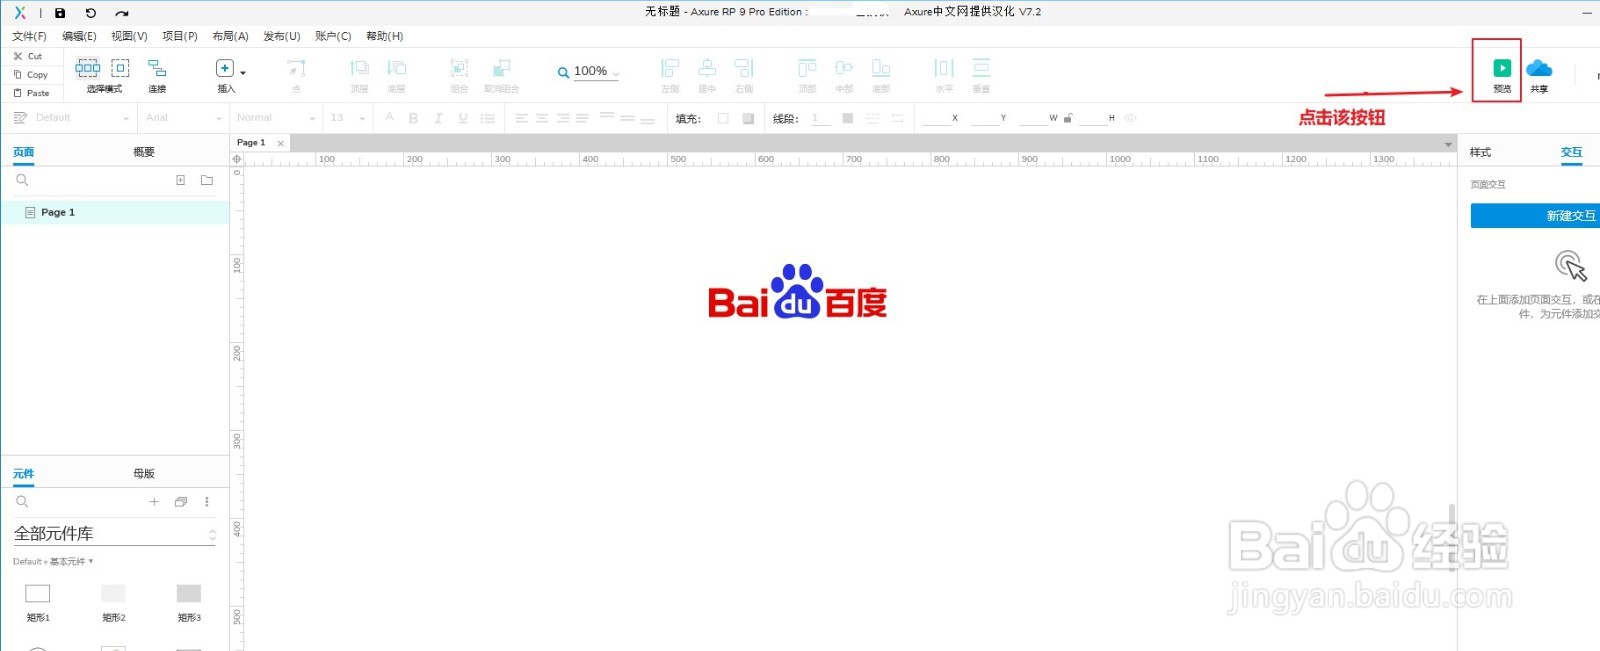Click Align Middle (中部) icon
The image size is (1600, 651).
844,68
